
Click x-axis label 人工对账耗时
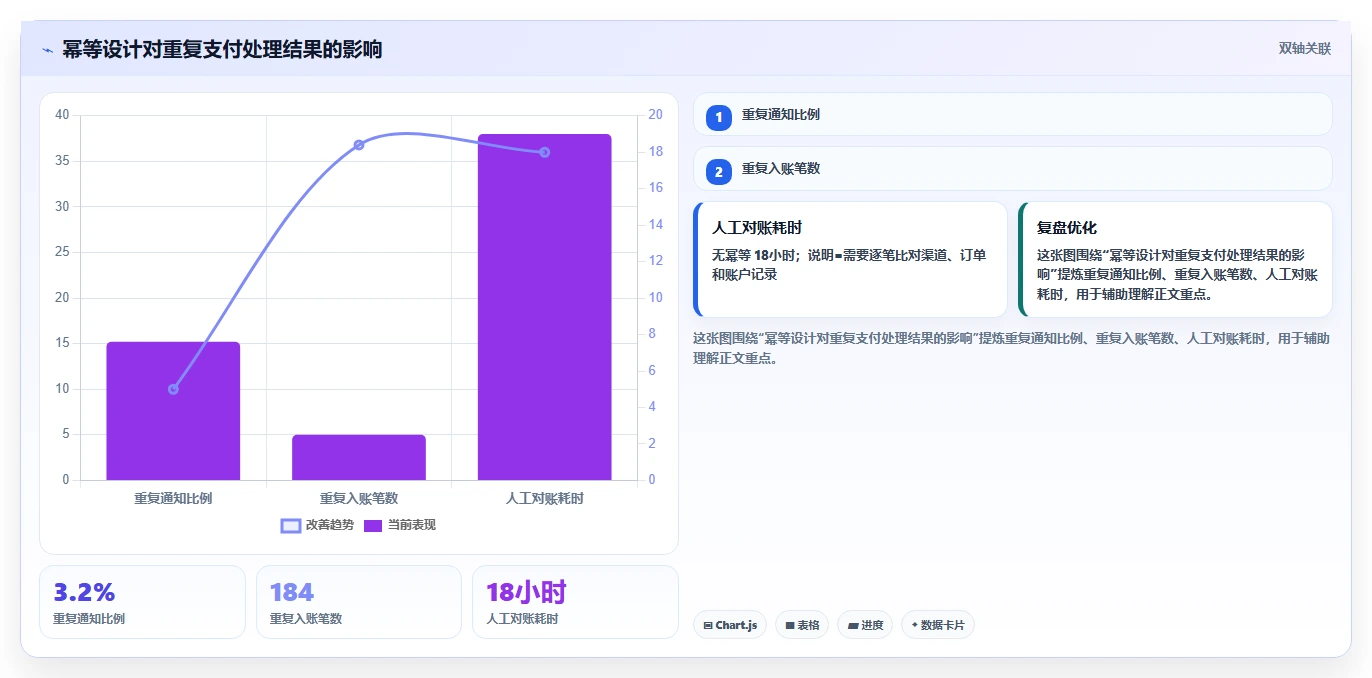click(x=544, y=498)
